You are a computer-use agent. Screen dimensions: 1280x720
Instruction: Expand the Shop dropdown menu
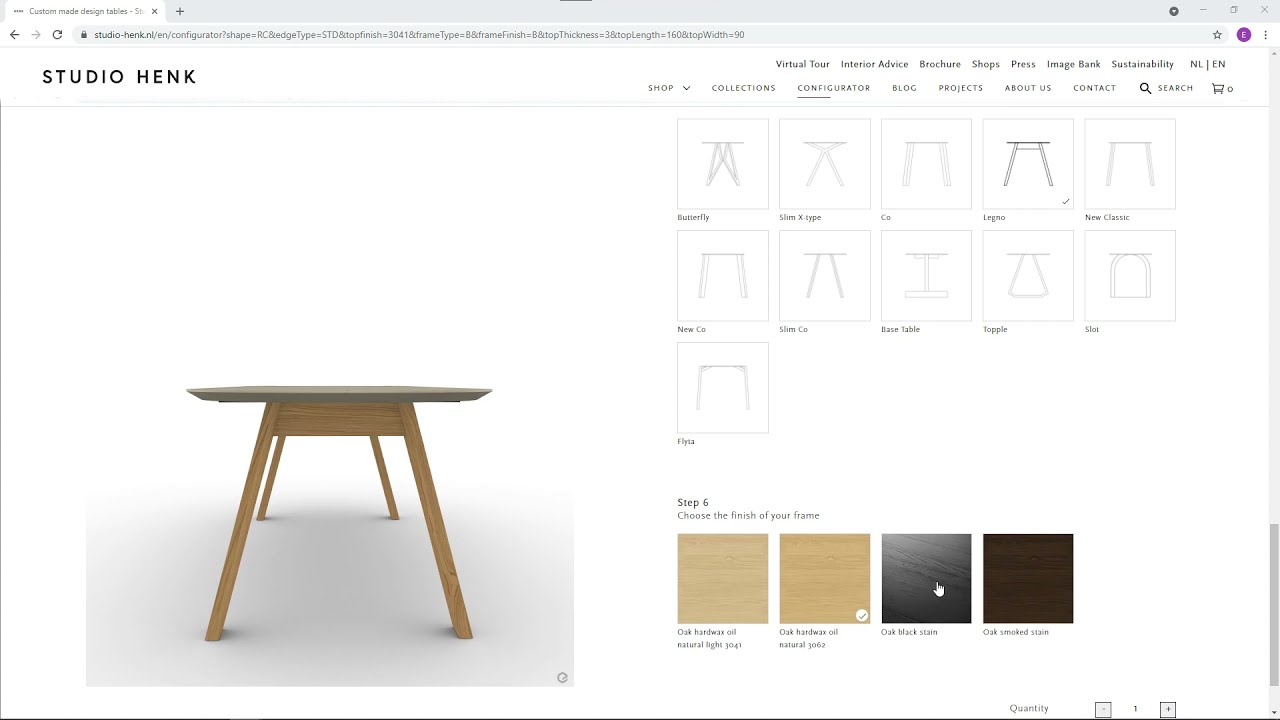(669, 88)
